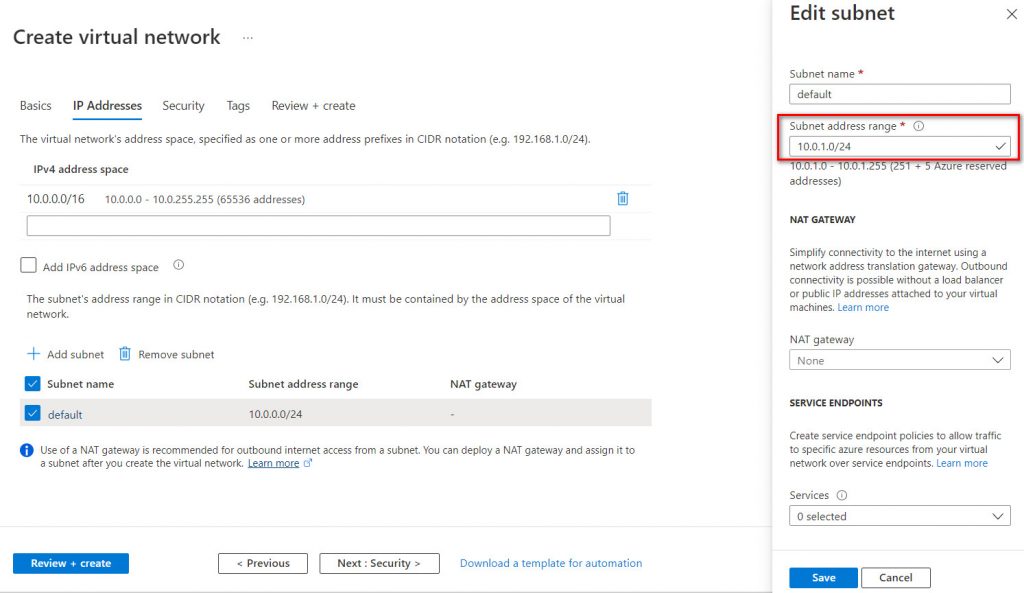Click the info icon beside Services

pyautogui.click(x=841, y=495)
